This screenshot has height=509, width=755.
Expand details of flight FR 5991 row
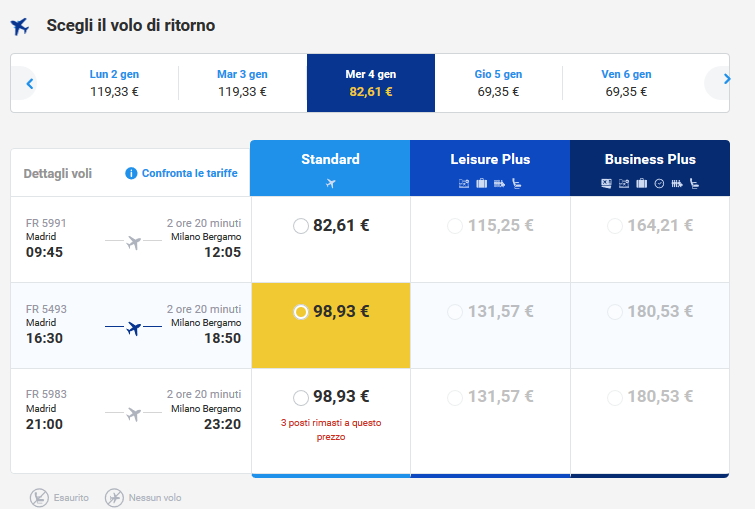pos(131,240)
